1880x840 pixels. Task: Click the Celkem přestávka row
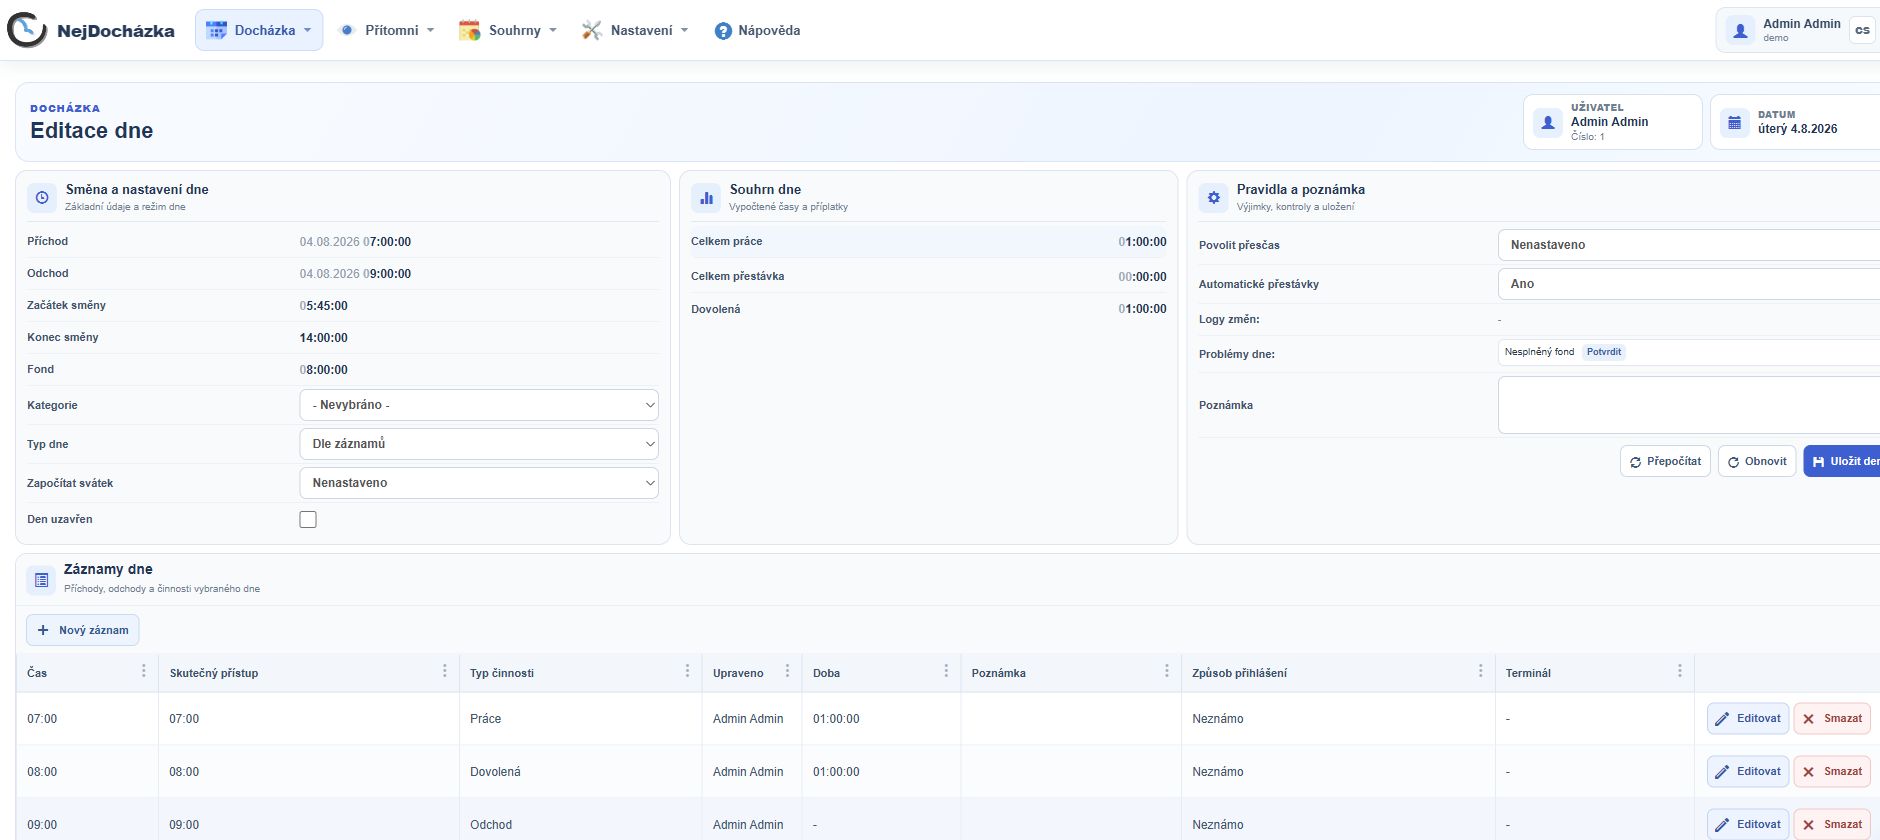928,276
